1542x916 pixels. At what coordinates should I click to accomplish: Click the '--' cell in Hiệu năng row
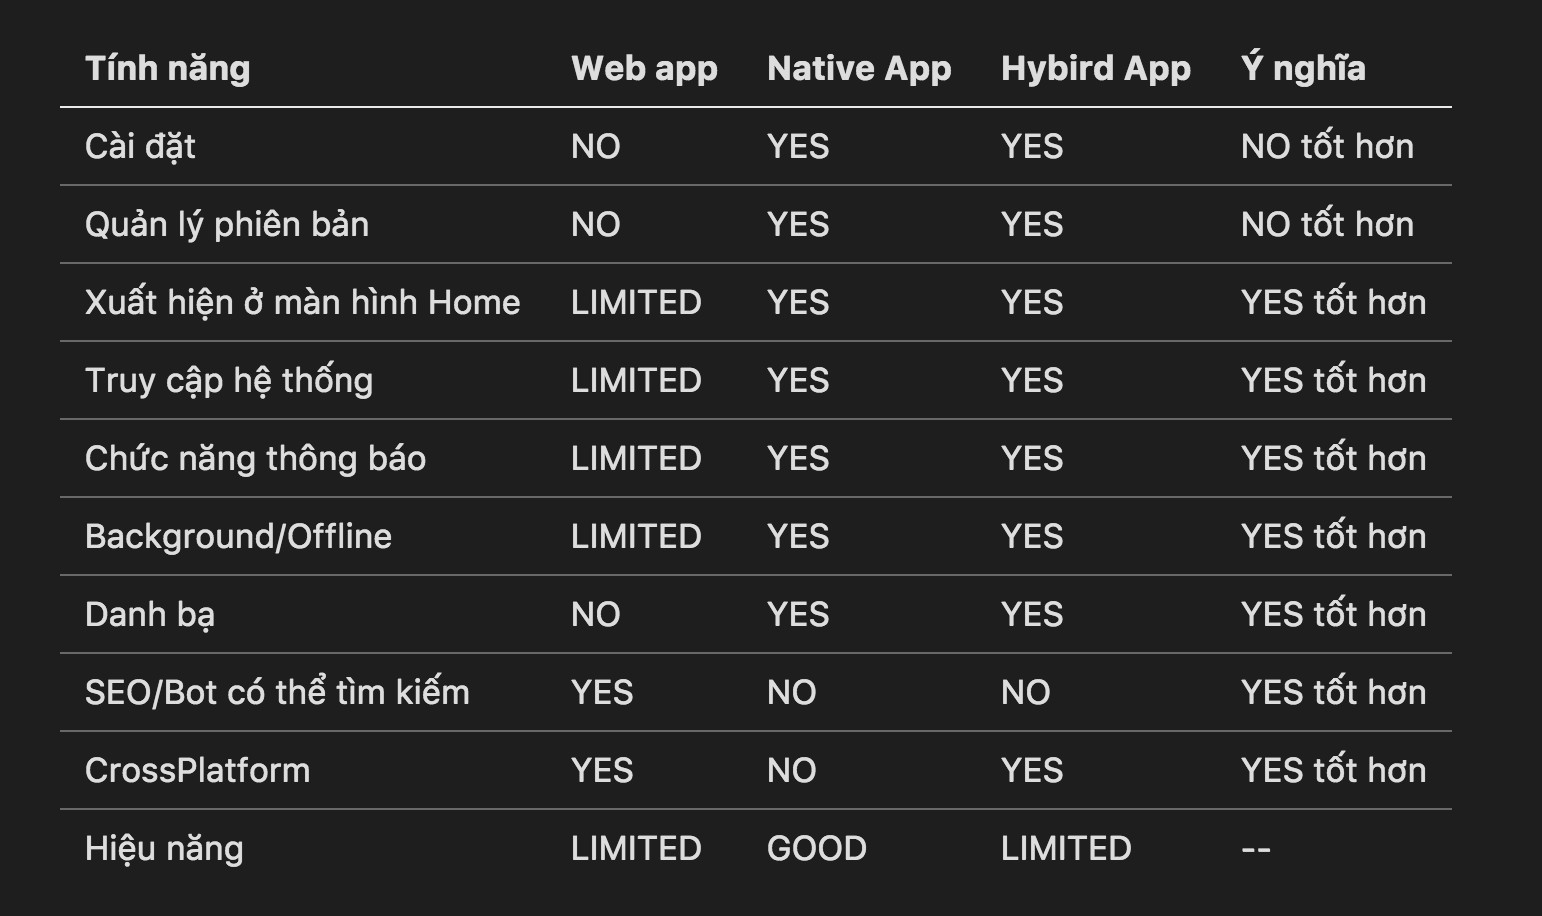(1255, 849)
